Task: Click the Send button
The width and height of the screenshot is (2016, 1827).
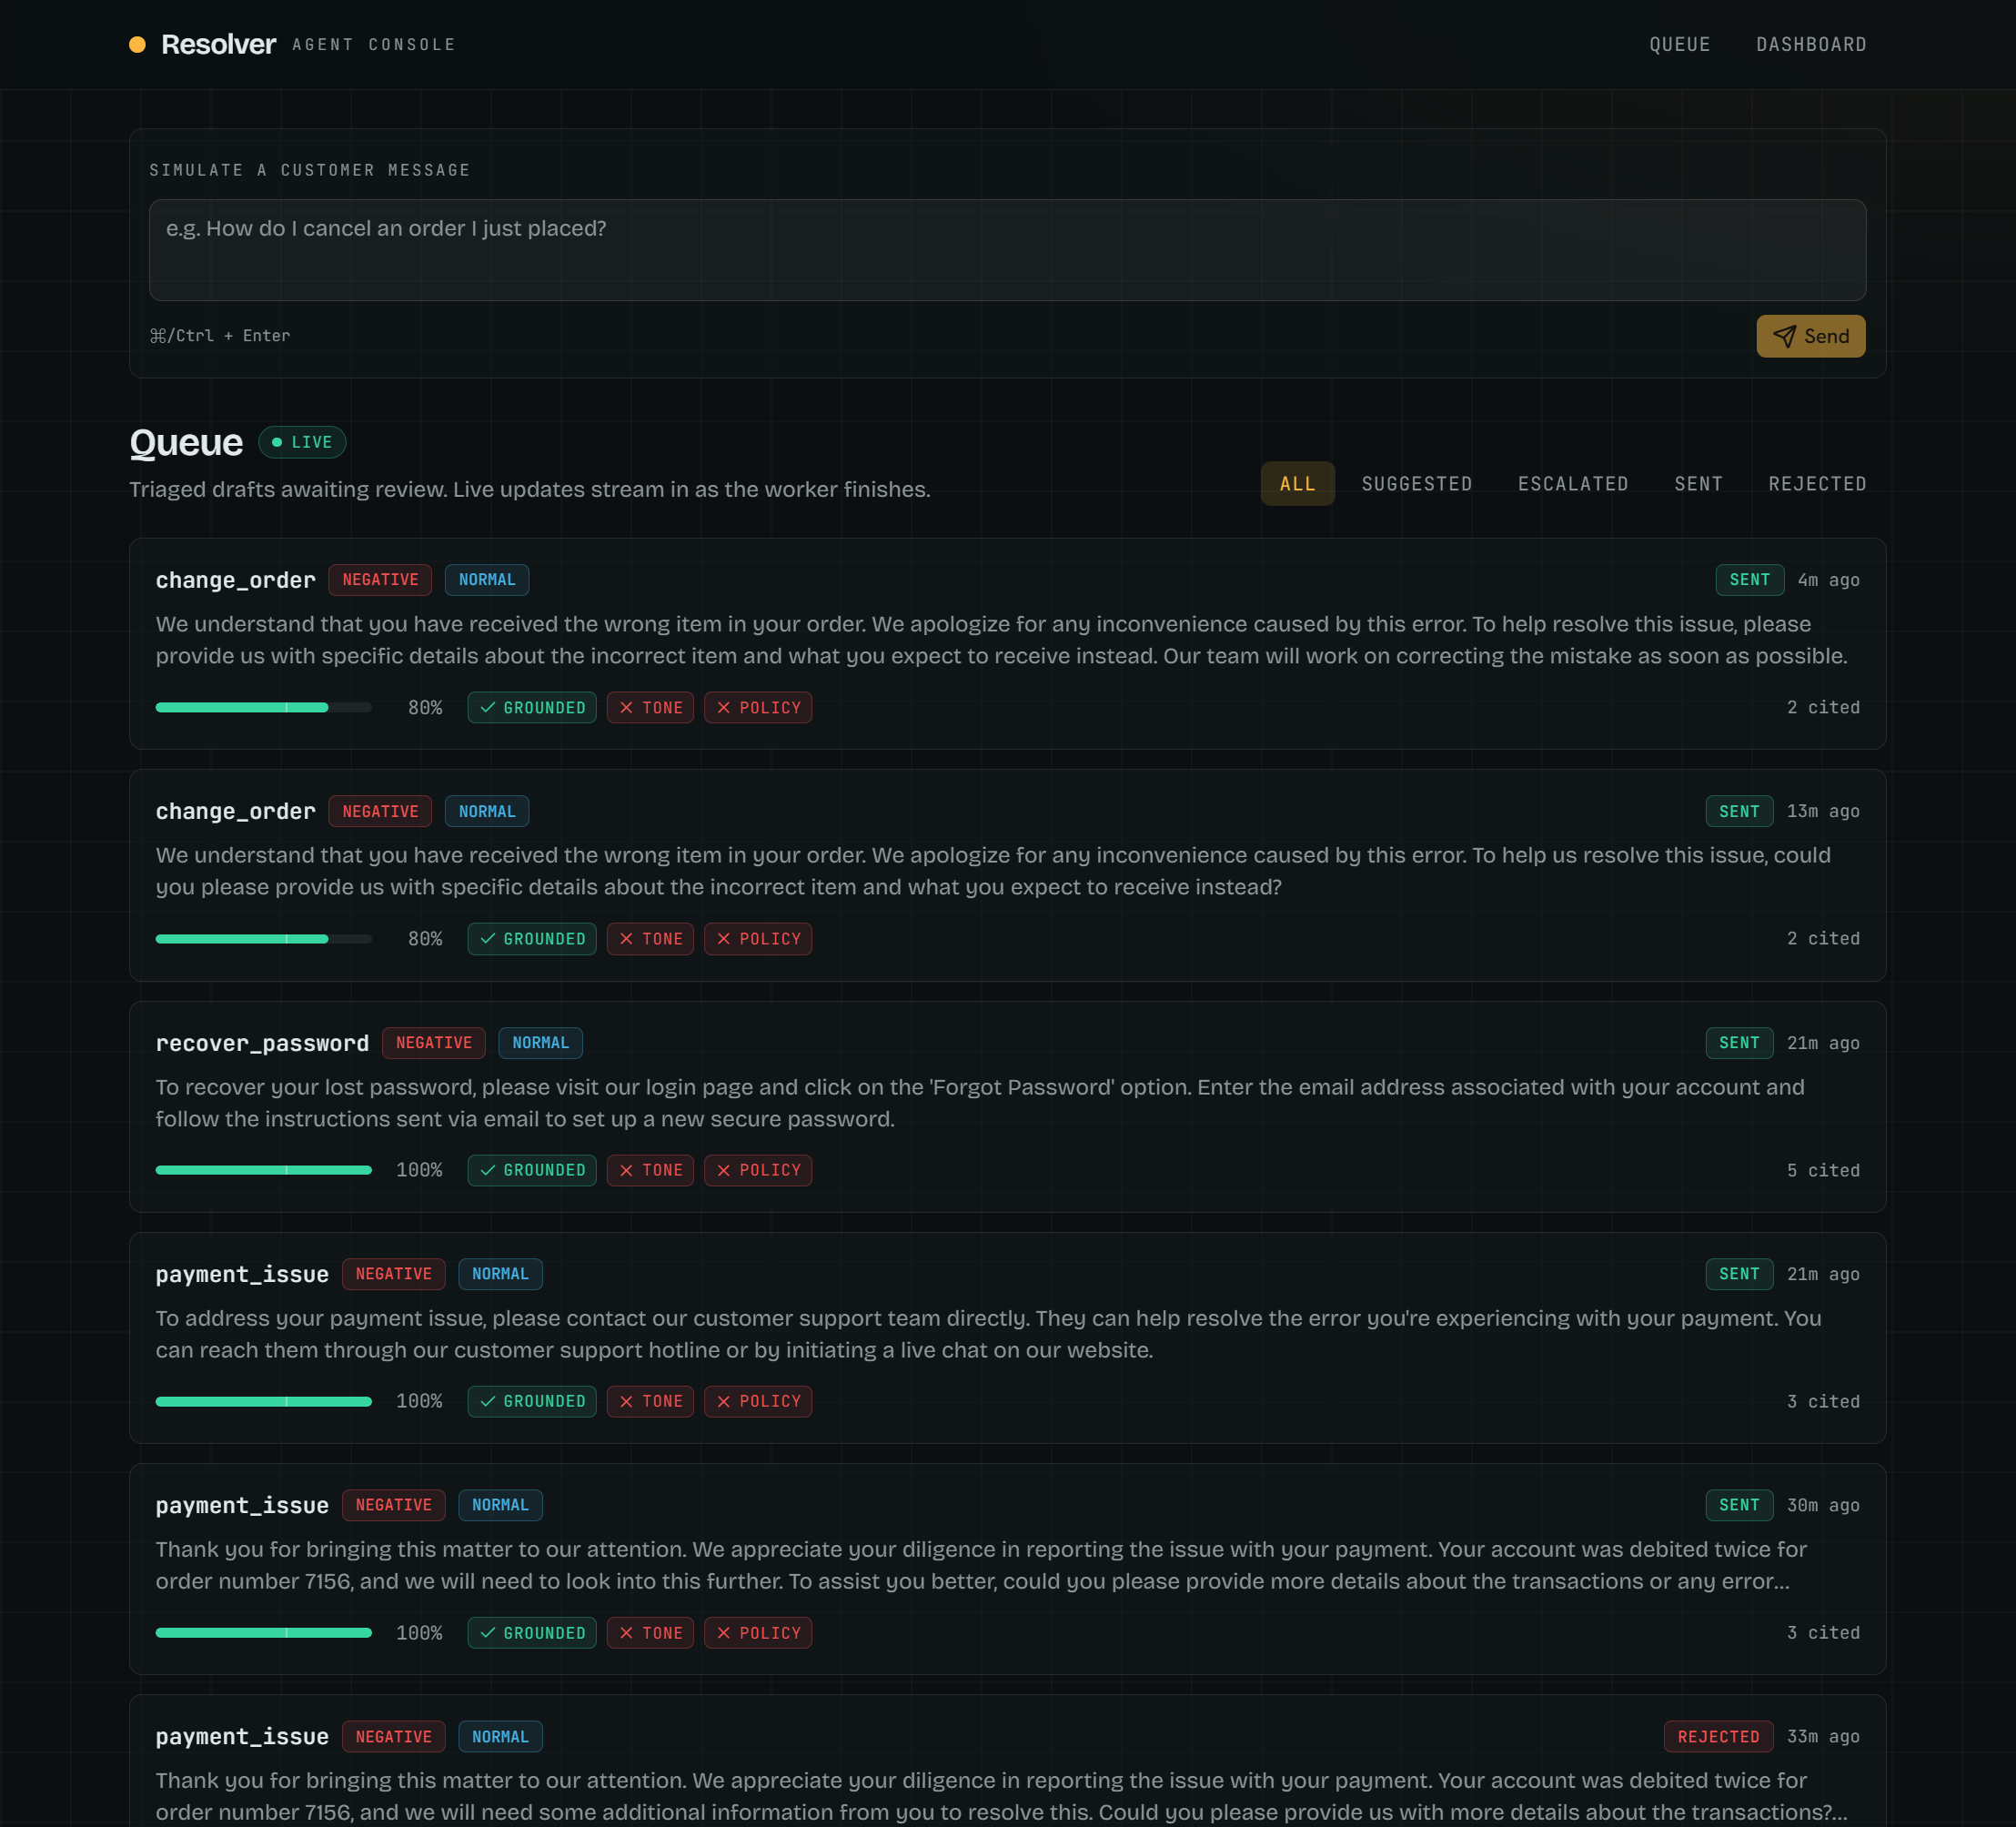Action: point(1810,336)
